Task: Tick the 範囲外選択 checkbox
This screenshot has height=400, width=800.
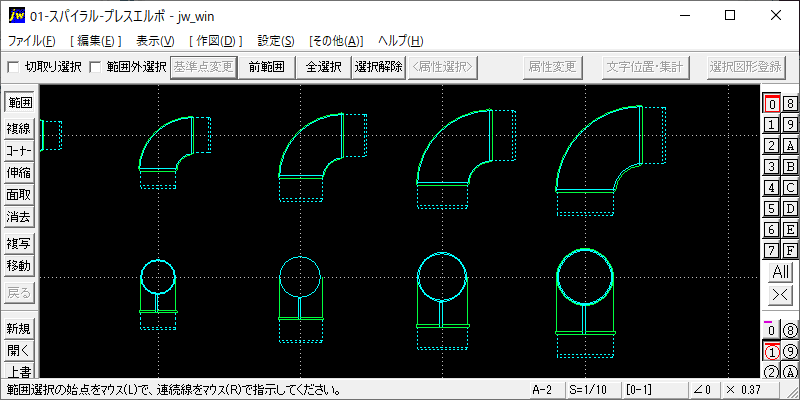Action: click(95, 67)
